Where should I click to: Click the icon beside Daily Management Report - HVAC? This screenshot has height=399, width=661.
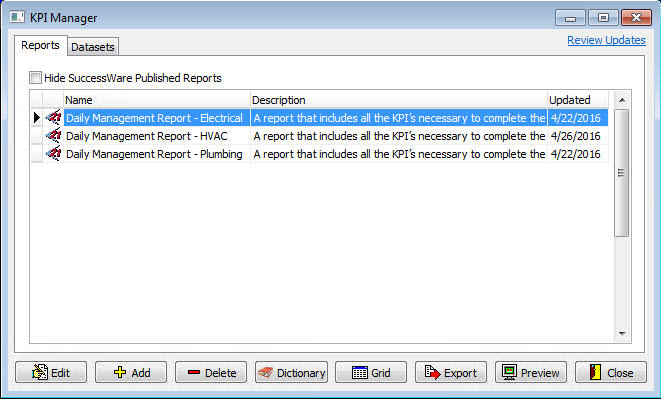54,136
